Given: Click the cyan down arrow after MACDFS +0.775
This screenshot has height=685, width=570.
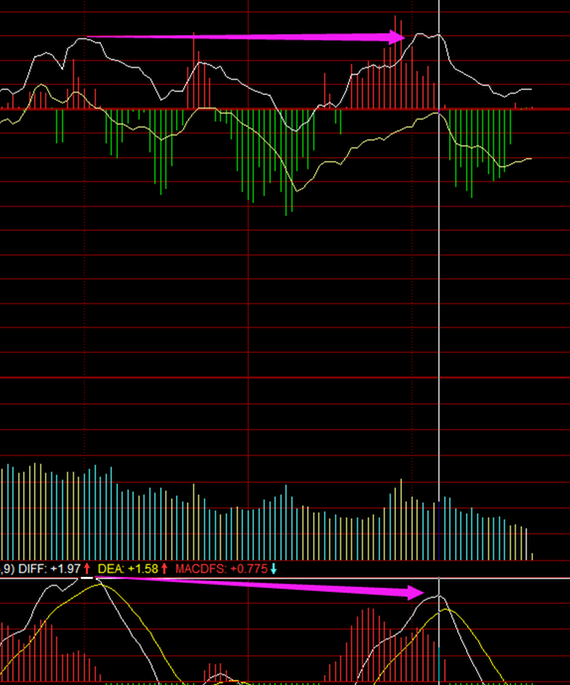Looking at the screenshot, I should click(273, 568).
